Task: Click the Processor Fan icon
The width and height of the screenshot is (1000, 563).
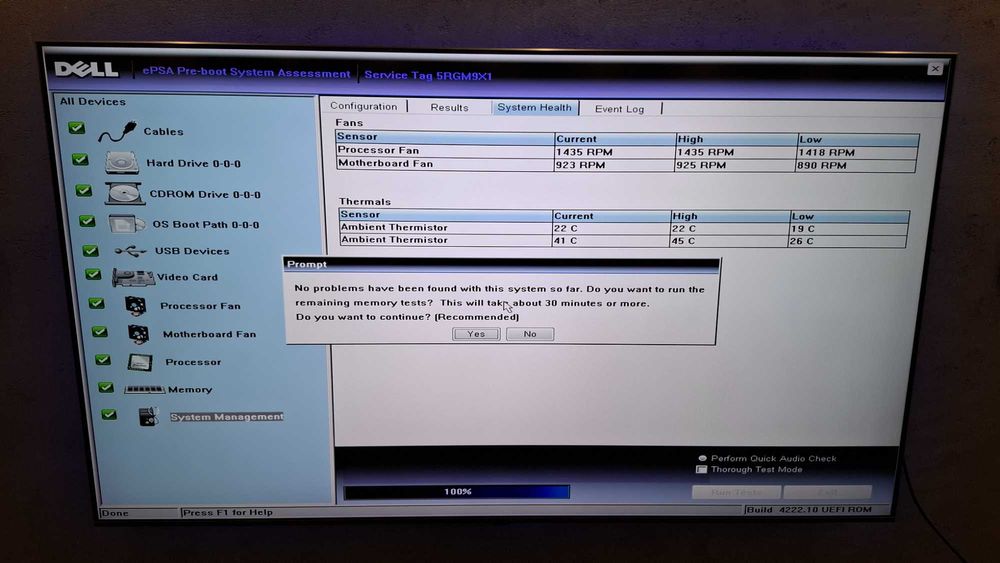Action: (136, 305)
